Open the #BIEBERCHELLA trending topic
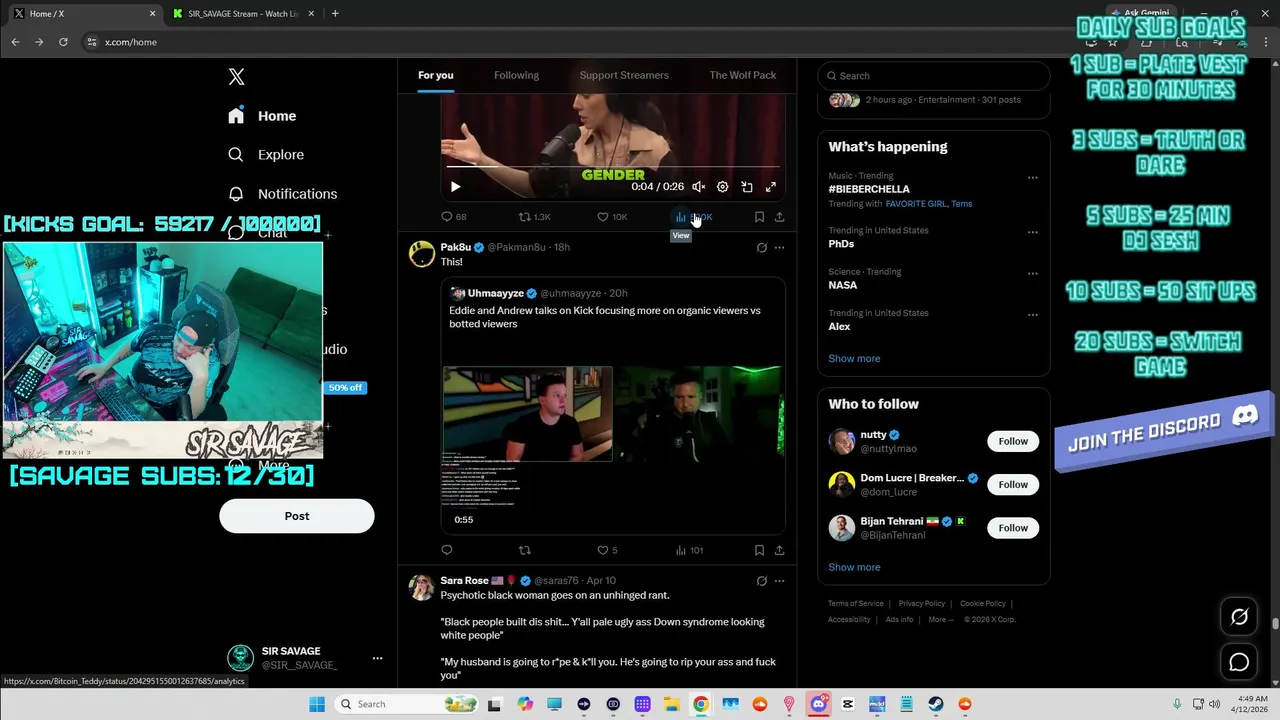Viewport: 1280px width, 720px height. (x=869, y=189)
